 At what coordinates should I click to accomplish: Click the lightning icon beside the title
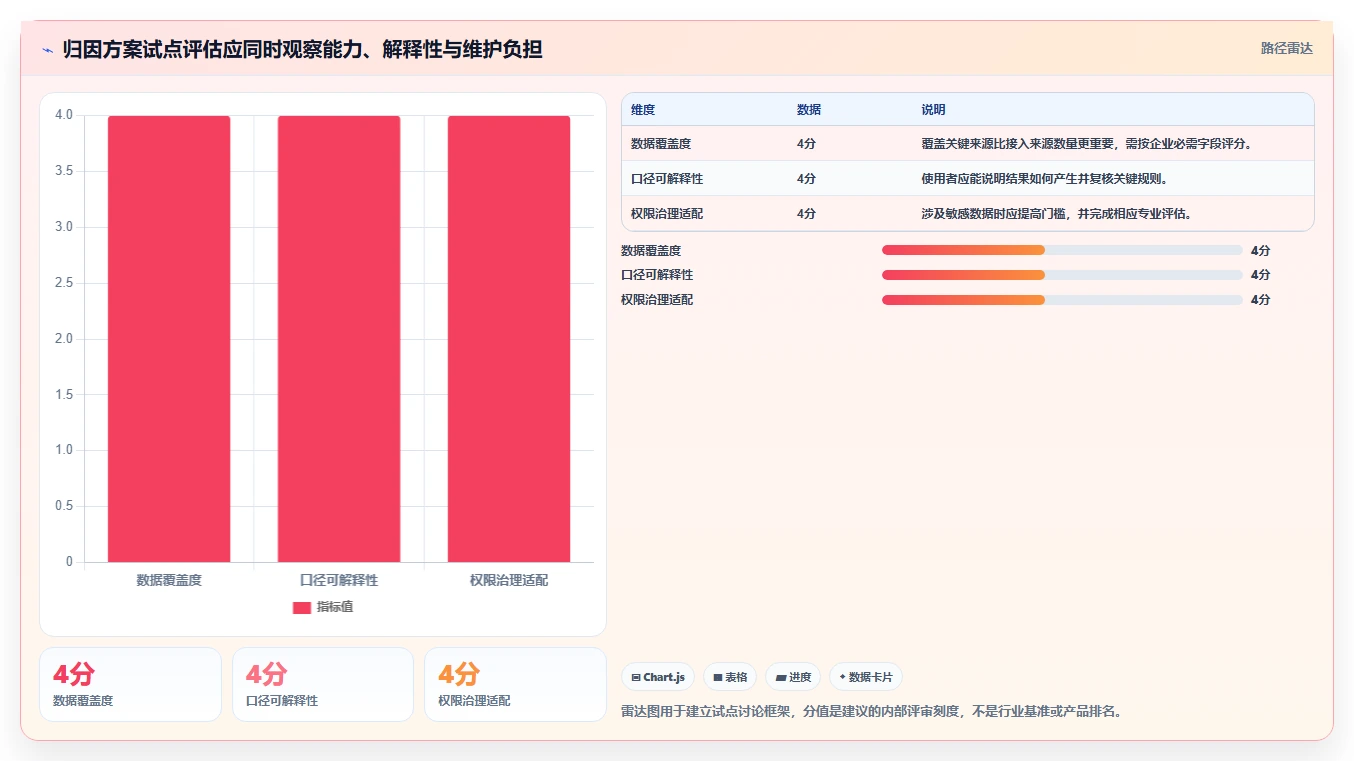[x=47, y=49]
